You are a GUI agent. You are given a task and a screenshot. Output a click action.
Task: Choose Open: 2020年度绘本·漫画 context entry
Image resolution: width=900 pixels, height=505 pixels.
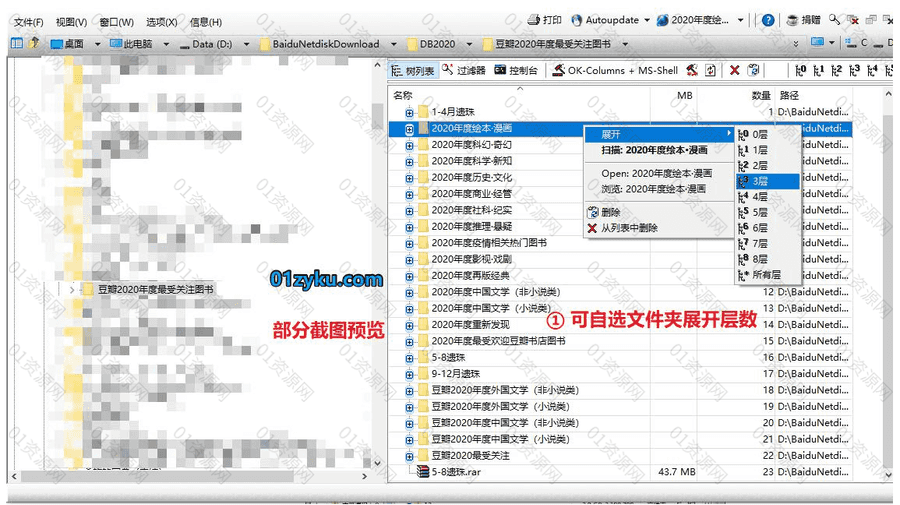point(659,173)
